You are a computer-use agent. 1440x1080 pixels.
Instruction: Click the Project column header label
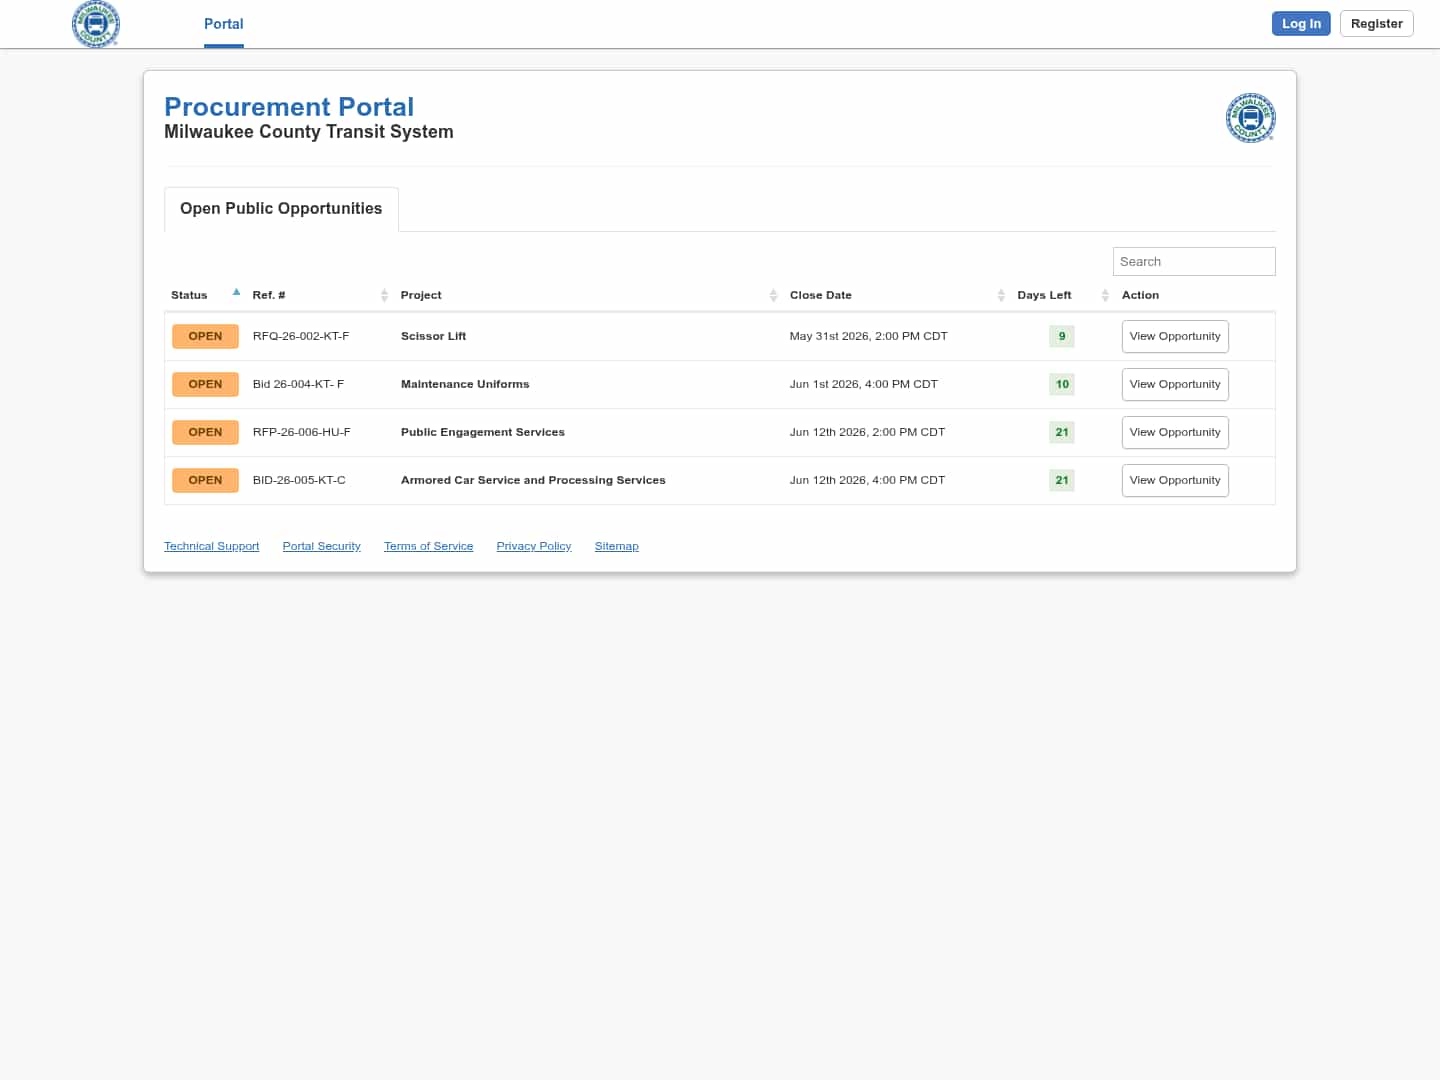point(421,295)
